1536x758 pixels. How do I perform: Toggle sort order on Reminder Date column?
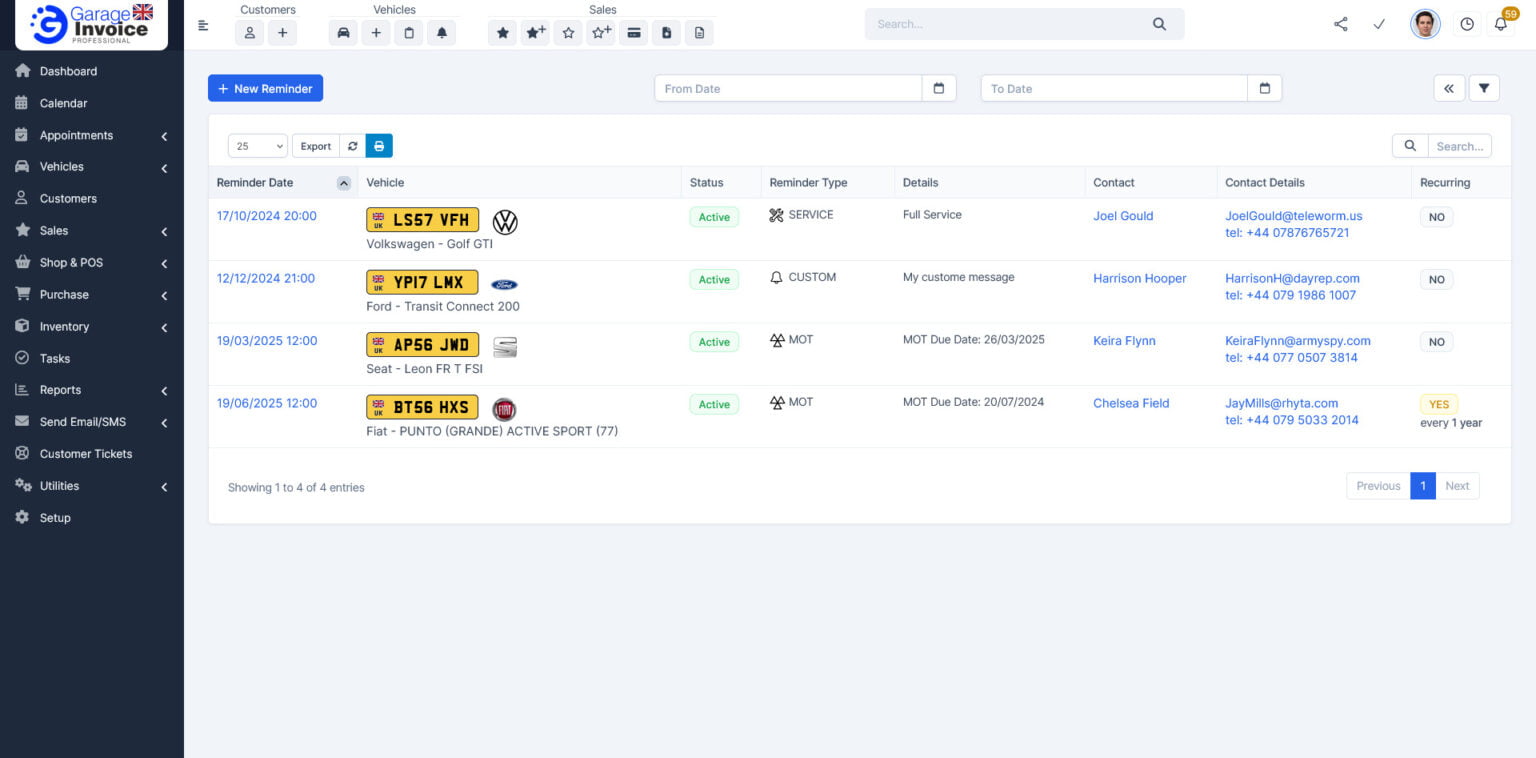(343, 183)
